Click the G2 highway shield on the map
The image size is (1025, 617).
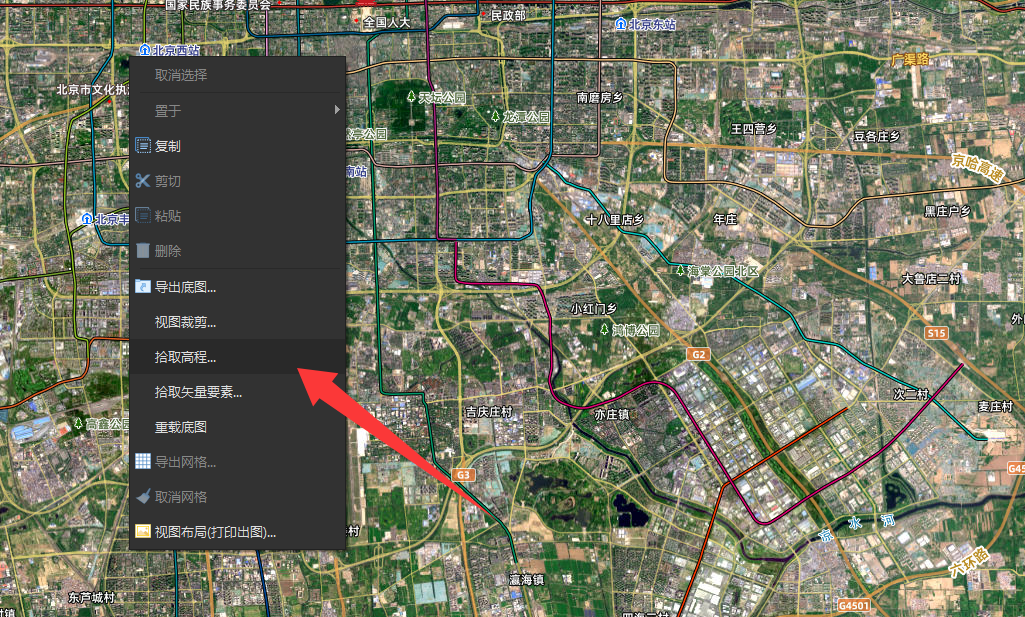[x=698, y=354]
